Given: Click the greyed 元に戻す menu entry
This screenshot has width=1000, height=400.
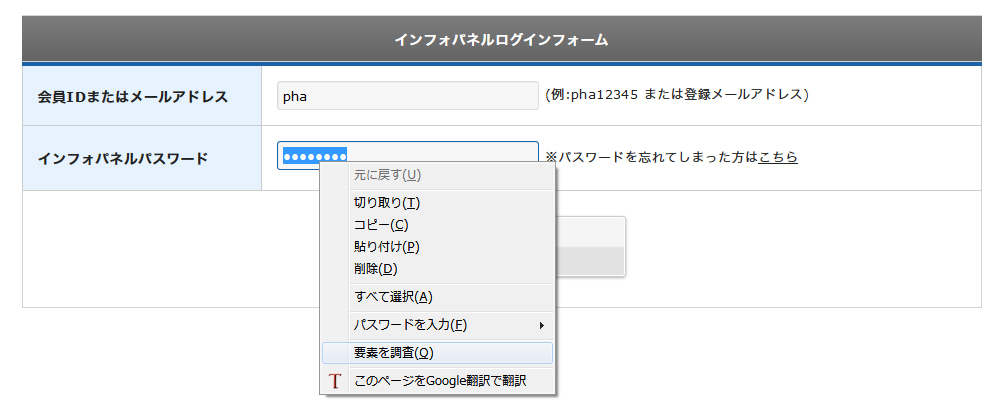Looking at the screenshot, I should tap(387, 175).
